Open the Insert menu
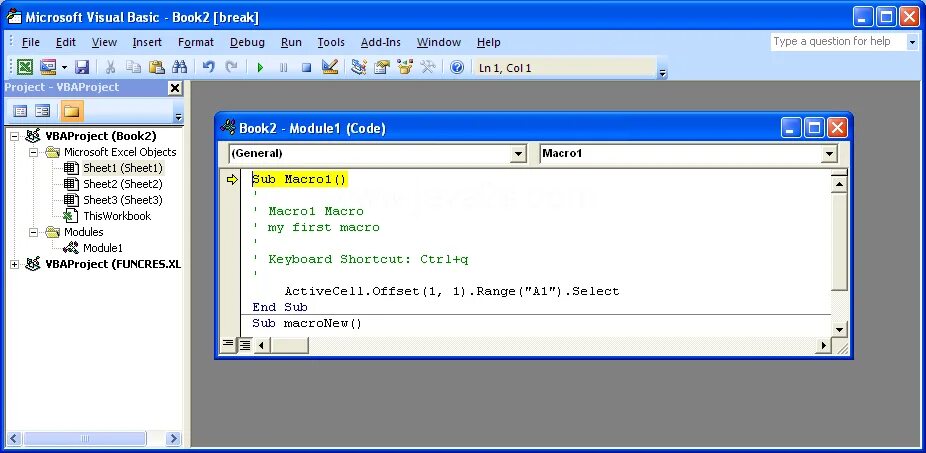This screenshot has height=453, width=926. point(147,42)
